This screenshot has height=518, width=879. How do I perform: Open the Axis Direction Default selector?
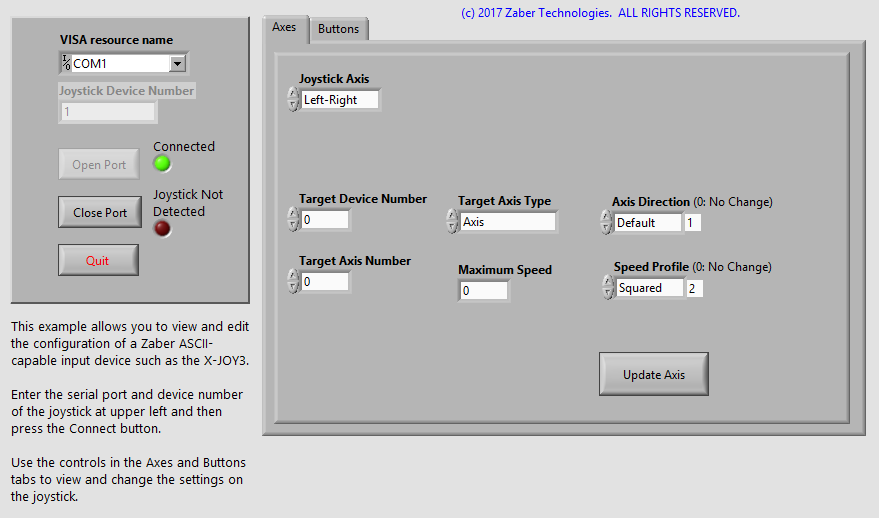(648, 223)
